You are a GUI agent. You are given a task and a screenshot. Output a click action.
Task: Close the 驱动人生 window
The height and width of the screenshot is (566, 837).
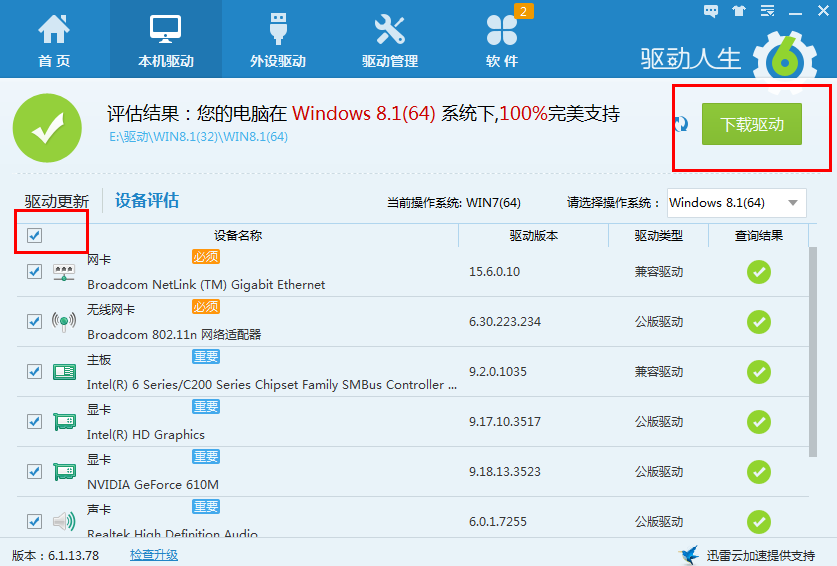pyautogui.click(x=823, y=11)
